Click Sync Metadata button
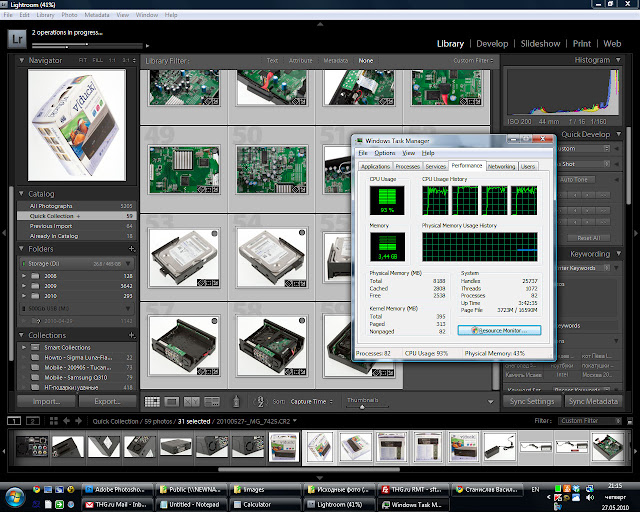The image size is (640, 512). (593, 402)
